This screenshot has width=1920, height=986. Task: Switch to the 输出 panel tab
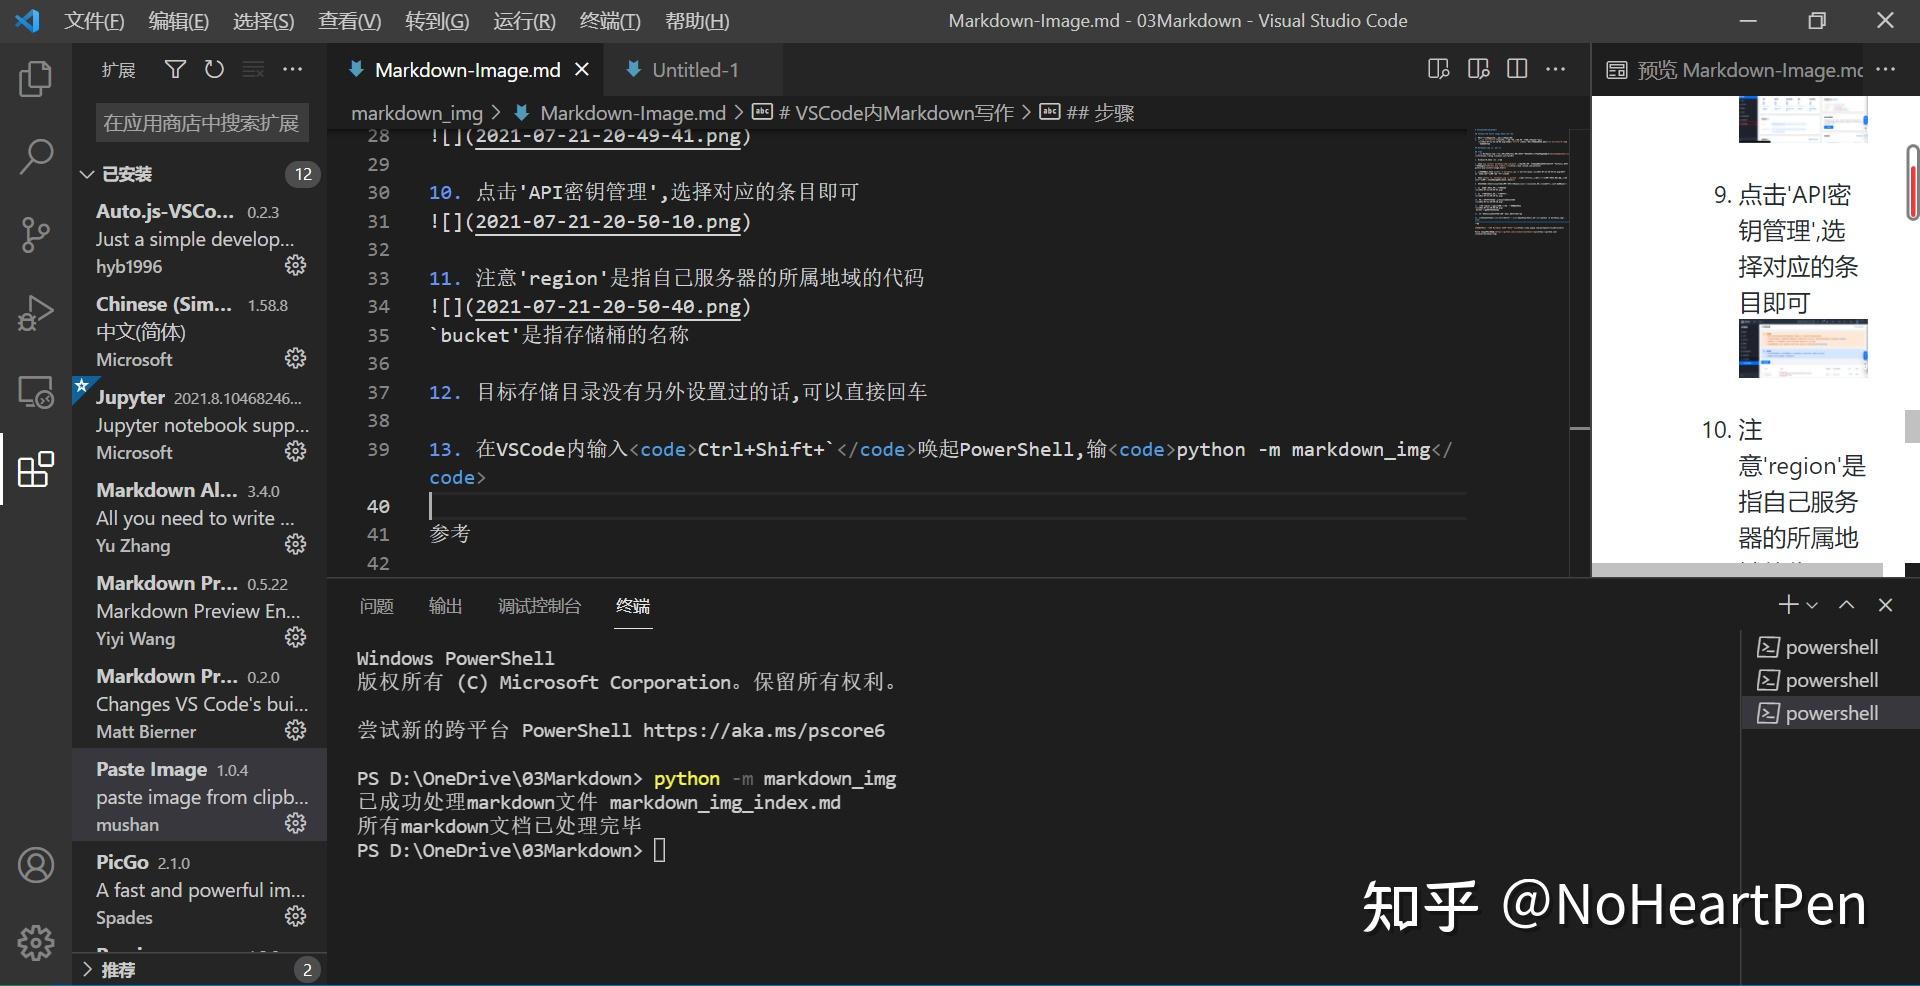pyautogui.click(x=445, y=606)
